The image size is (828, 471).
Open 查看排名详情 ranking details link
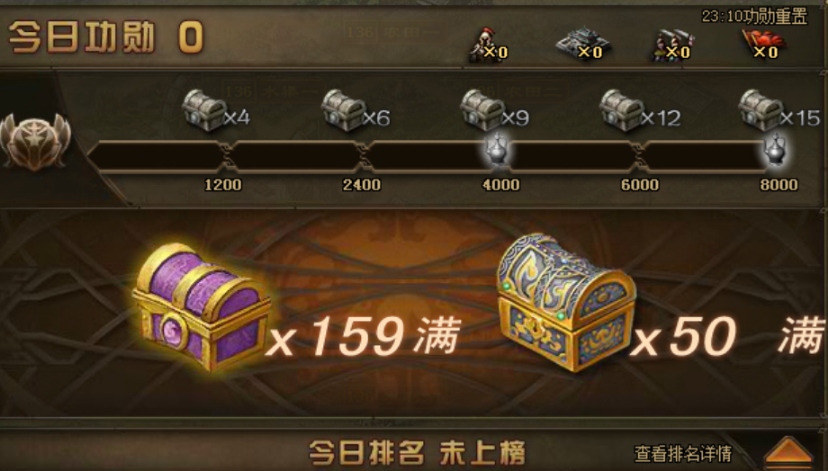pyautogui.click(x=683, y=454)
